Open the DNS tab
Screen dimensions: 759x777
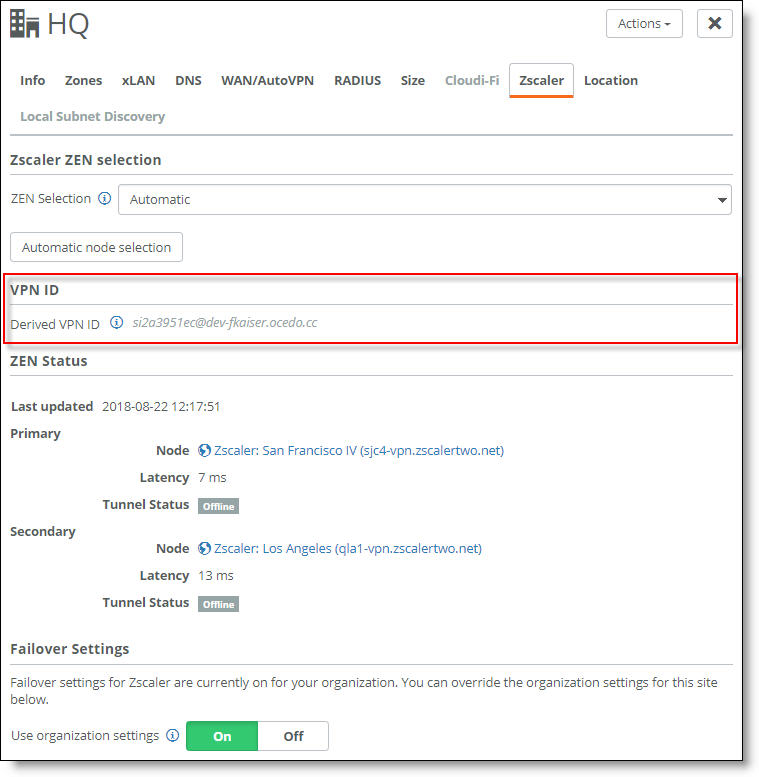[188, 80]
